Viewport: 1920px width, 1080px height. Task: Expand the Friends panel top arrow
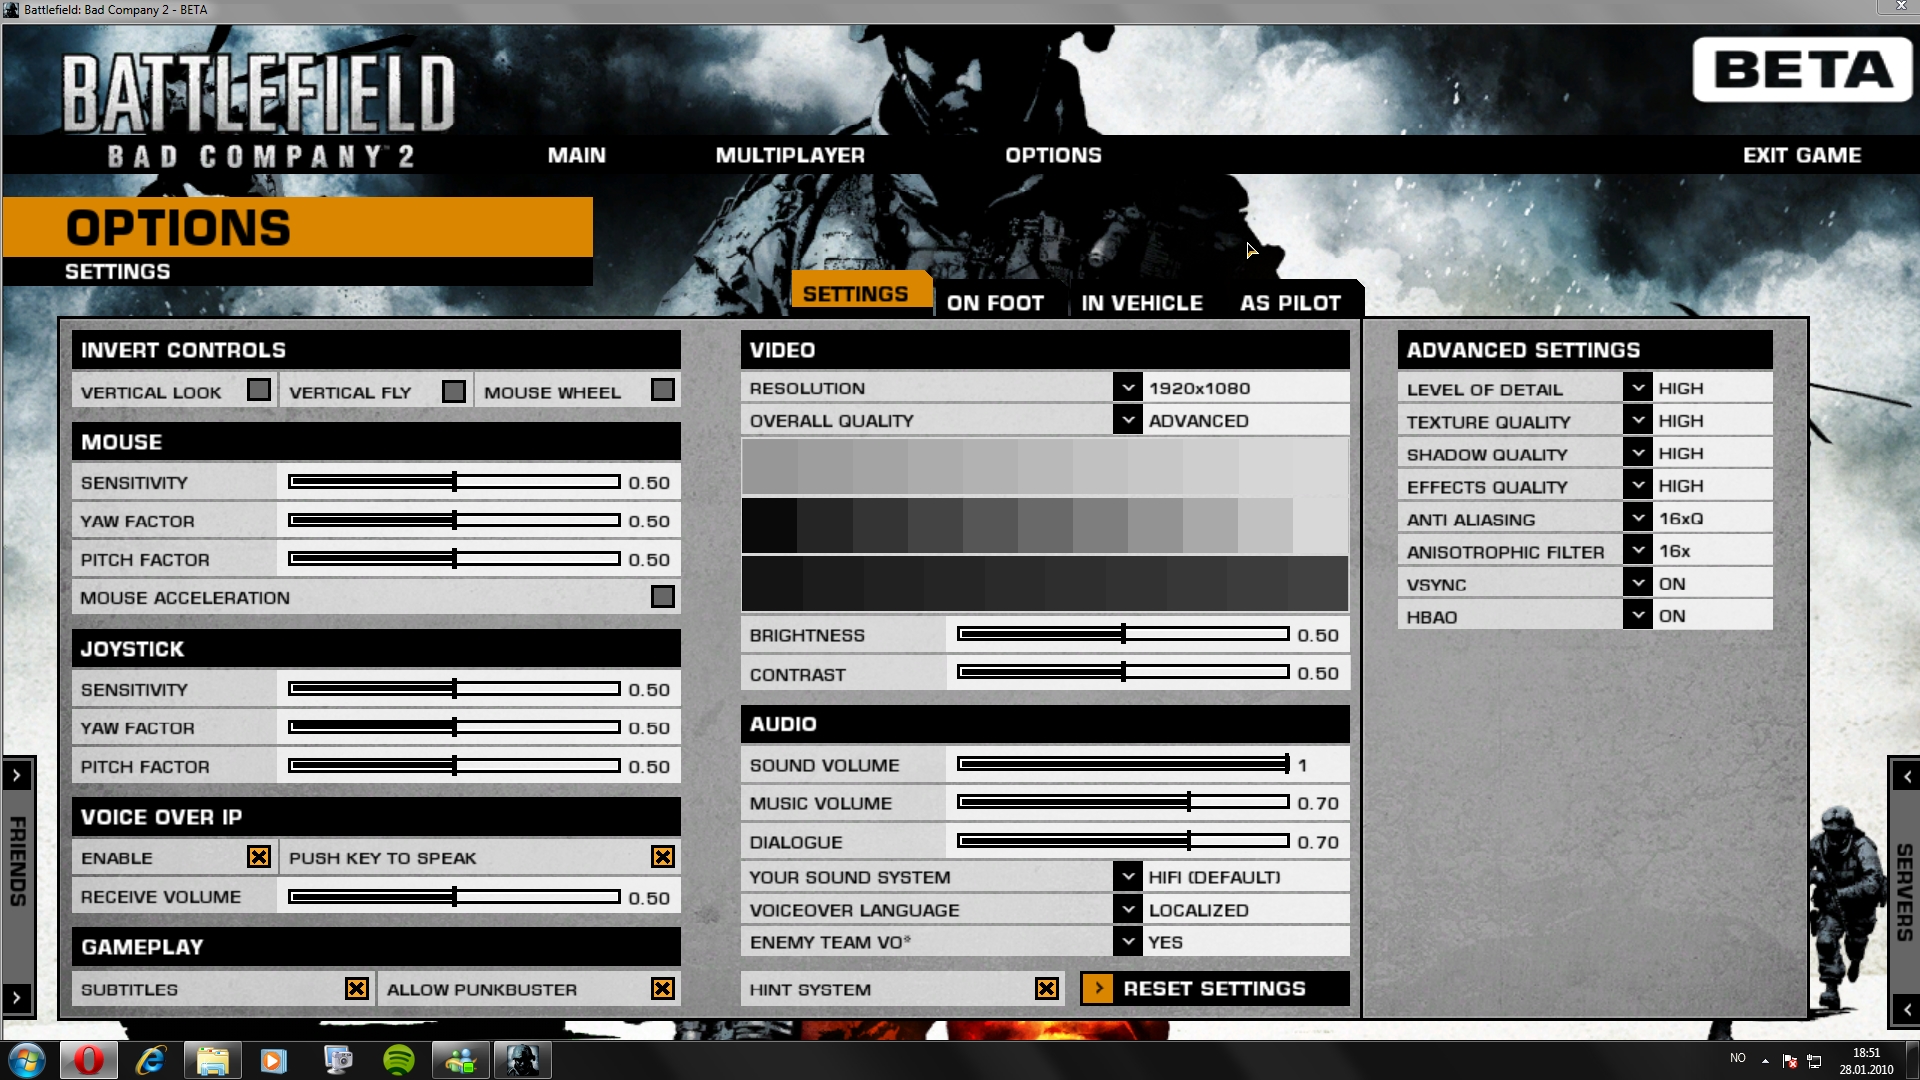click(17, 775)
